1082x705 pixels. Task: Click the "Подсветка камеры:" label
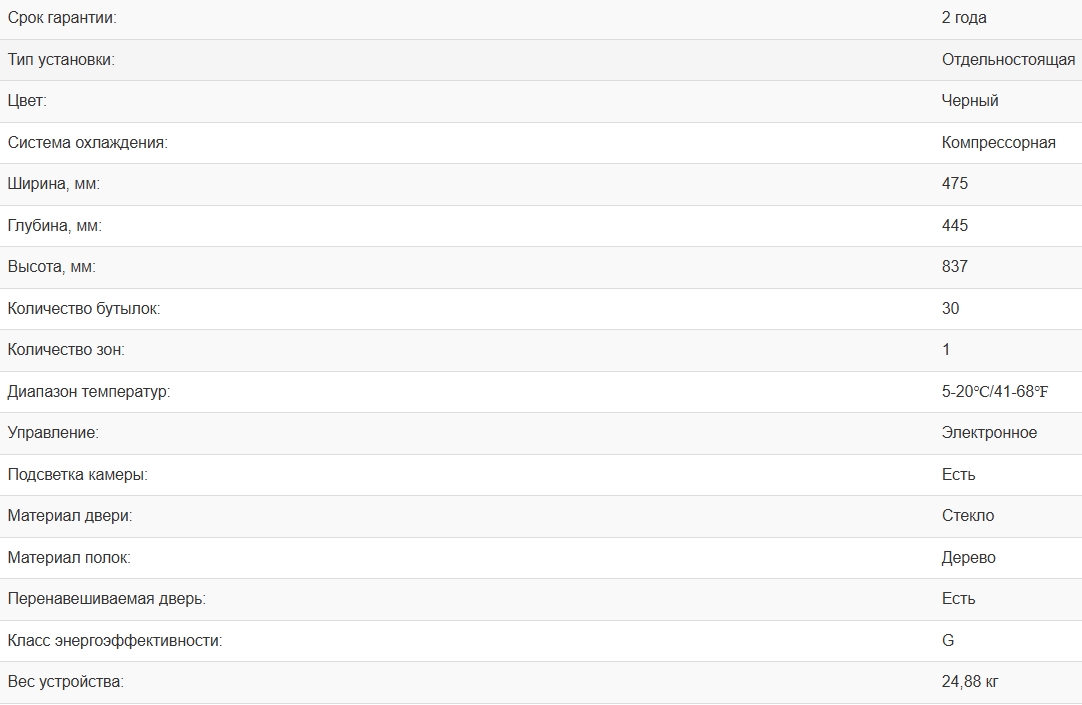pyautogui.click(x=77, y=475)
